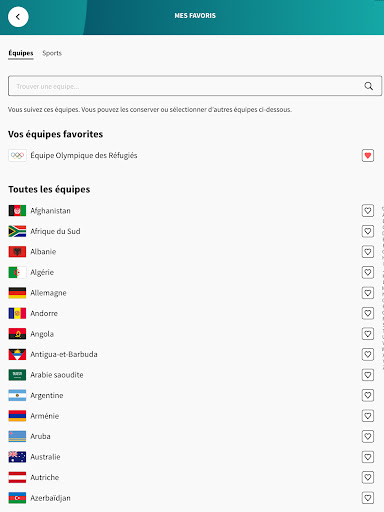Image resolution: width=384 pixels, height=512 pixels.
Task: Switch to the Sports tab
Action: (x=52, y=53)
